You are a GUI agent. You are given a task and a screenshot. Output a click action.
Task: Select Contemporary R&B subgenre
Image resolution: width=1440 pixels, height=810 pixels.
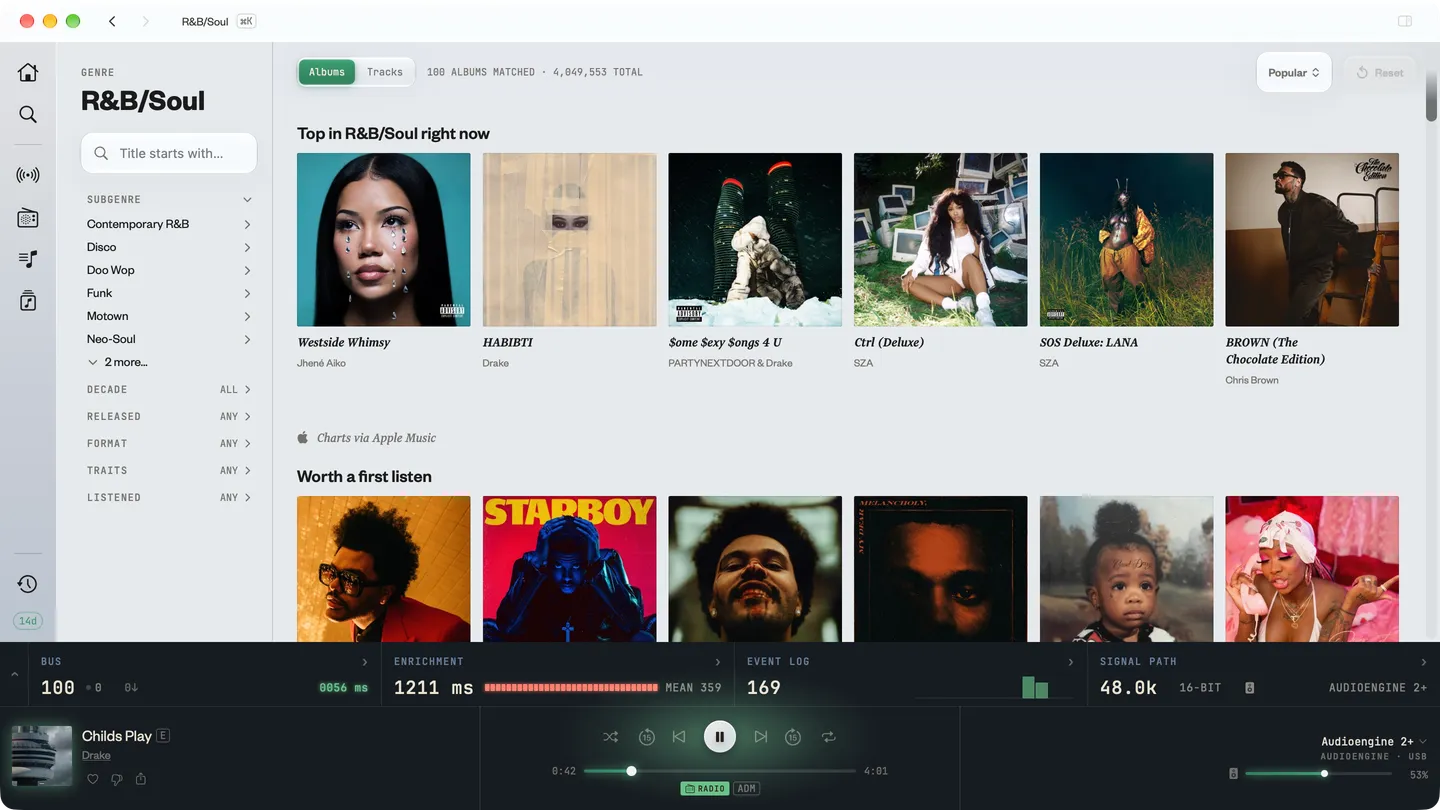tap(169, 224)
